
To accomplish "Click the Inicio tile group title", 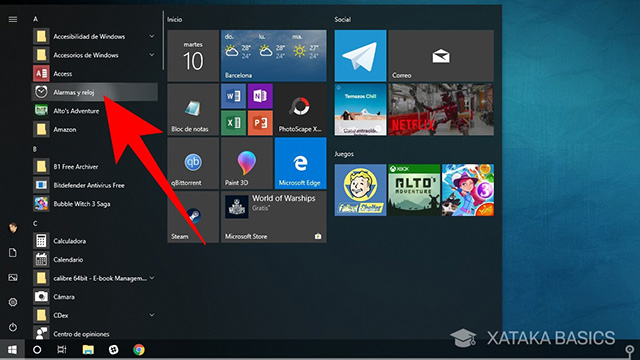I will (x=175, y=19).
